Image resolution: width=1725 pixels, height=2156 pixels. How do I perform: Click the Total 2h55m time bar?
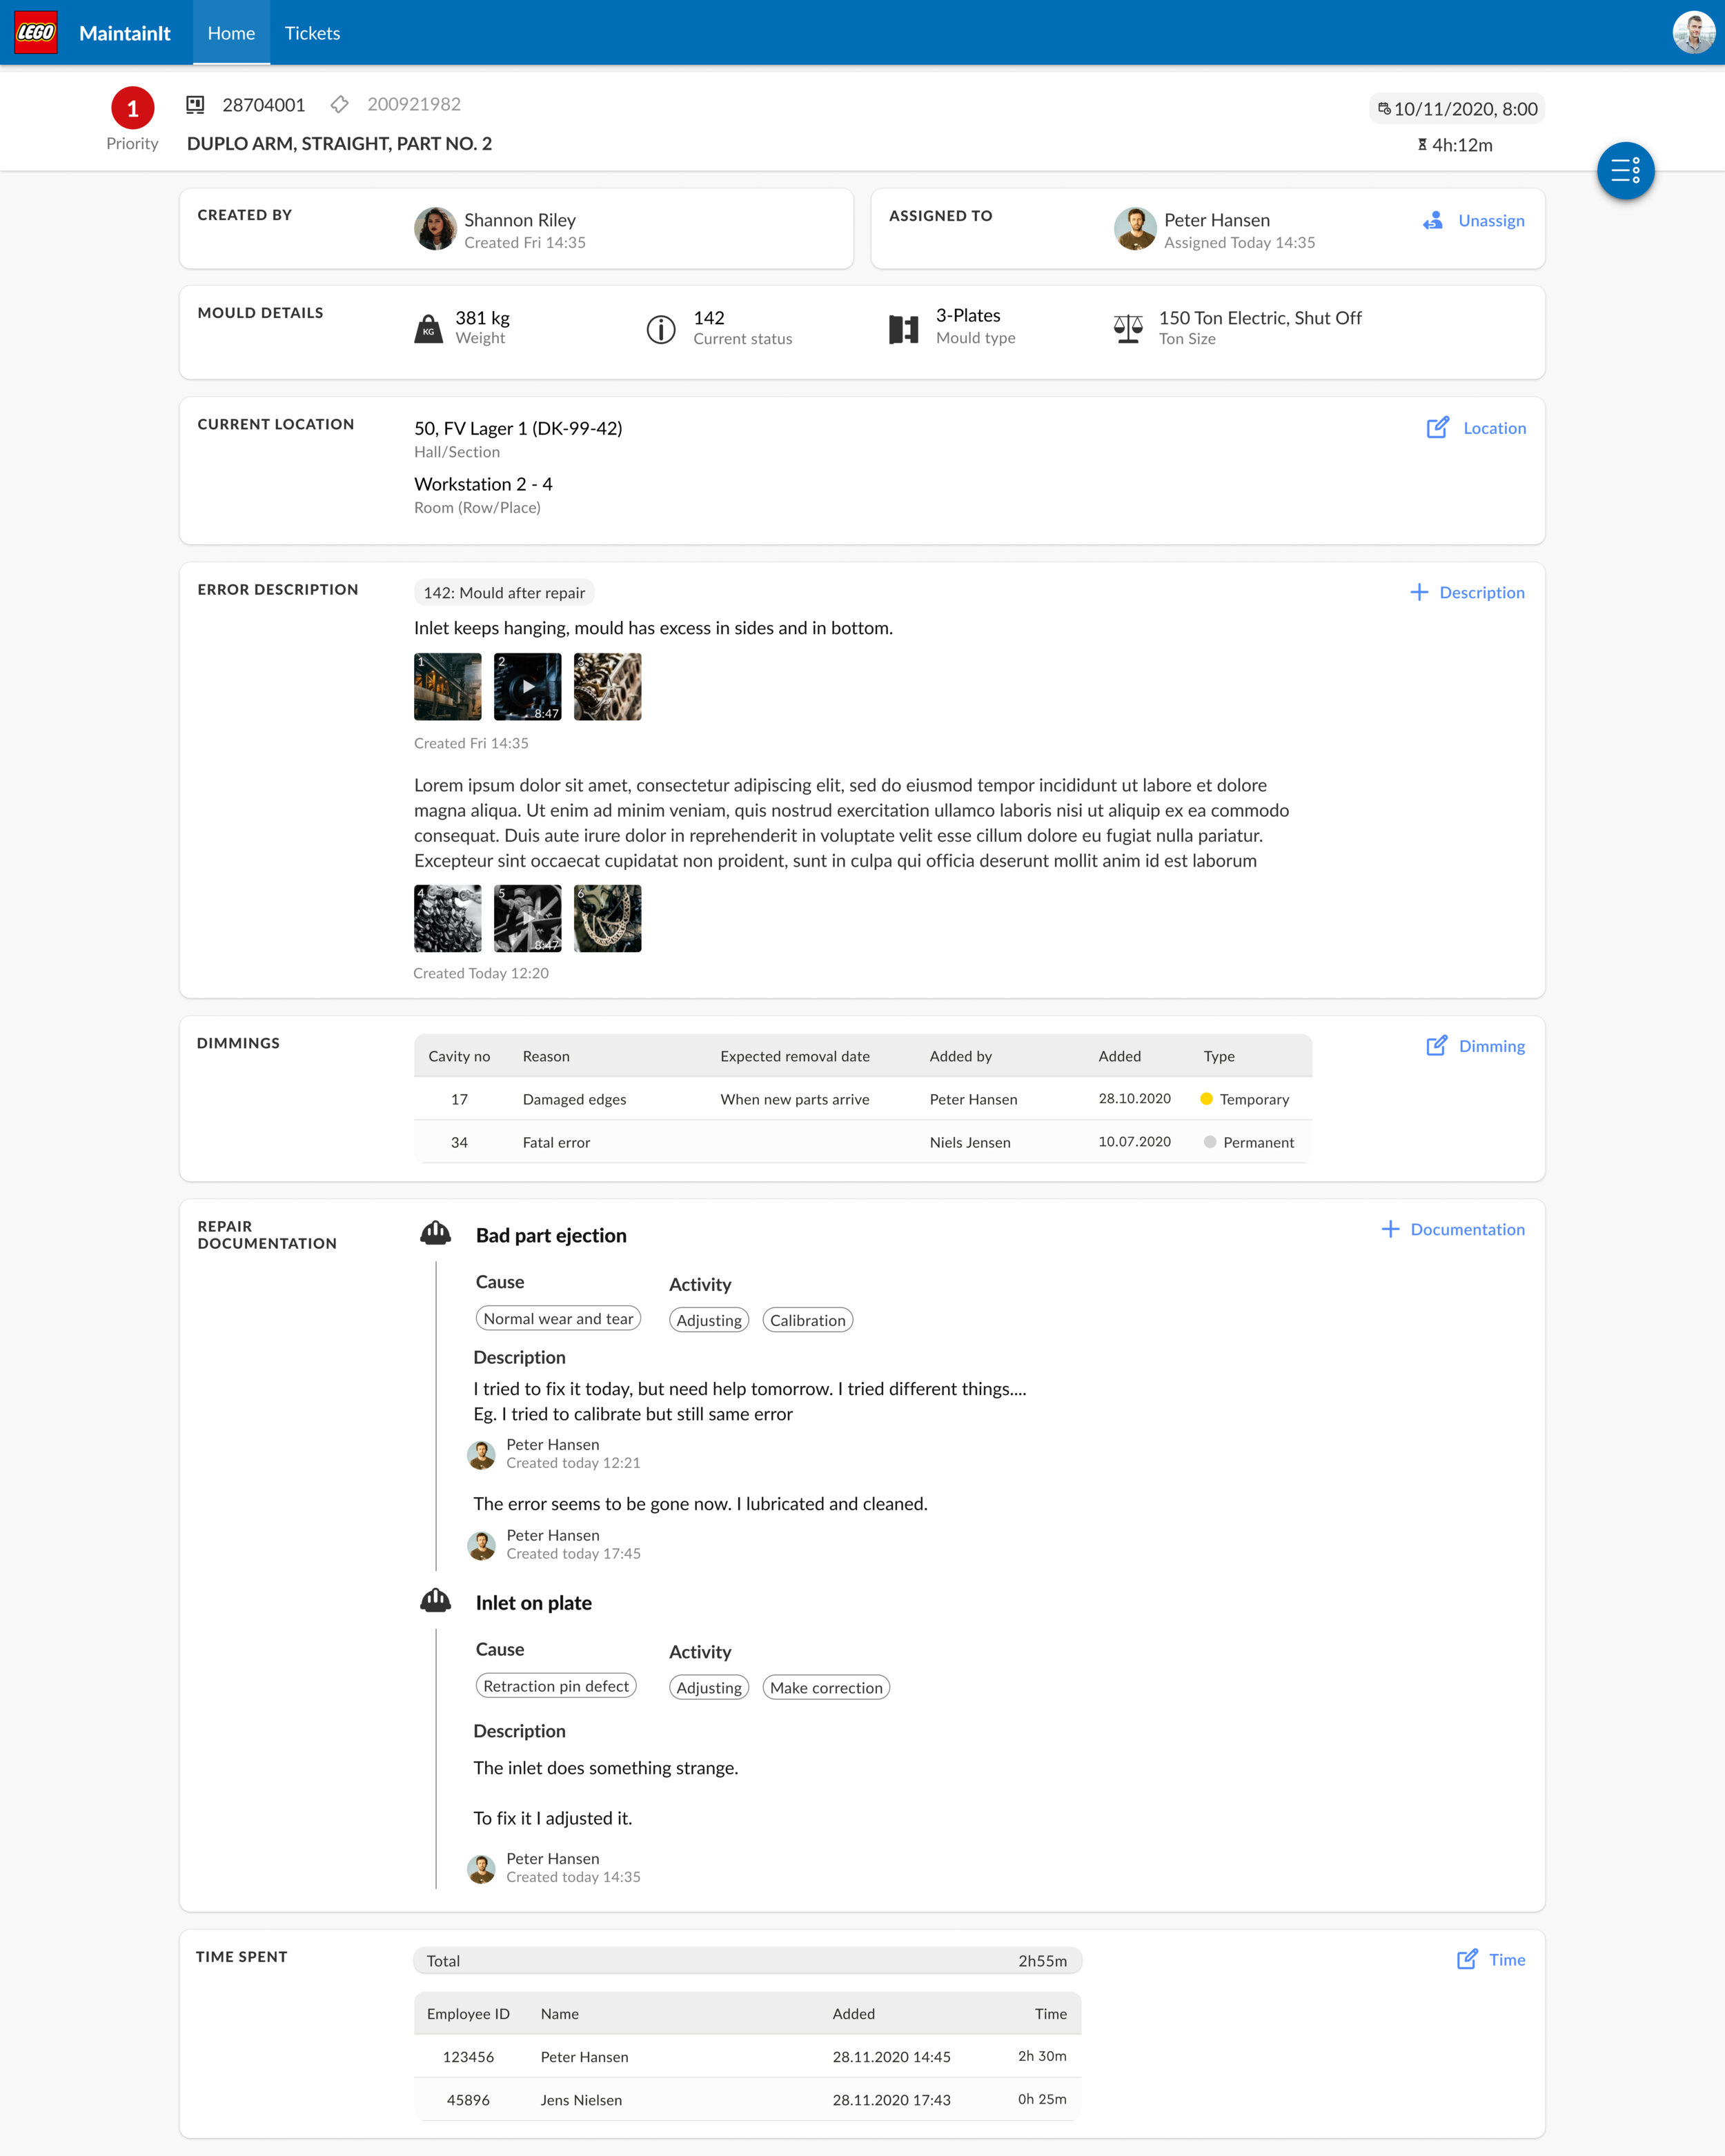click(x=748, y=1961)
